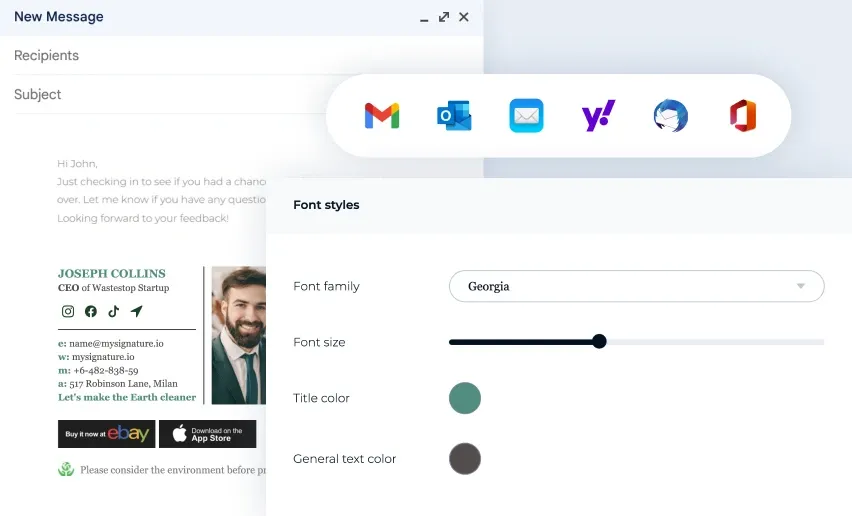Click the Font styles panel heading

pyautogui.click(x=326, y=205)
